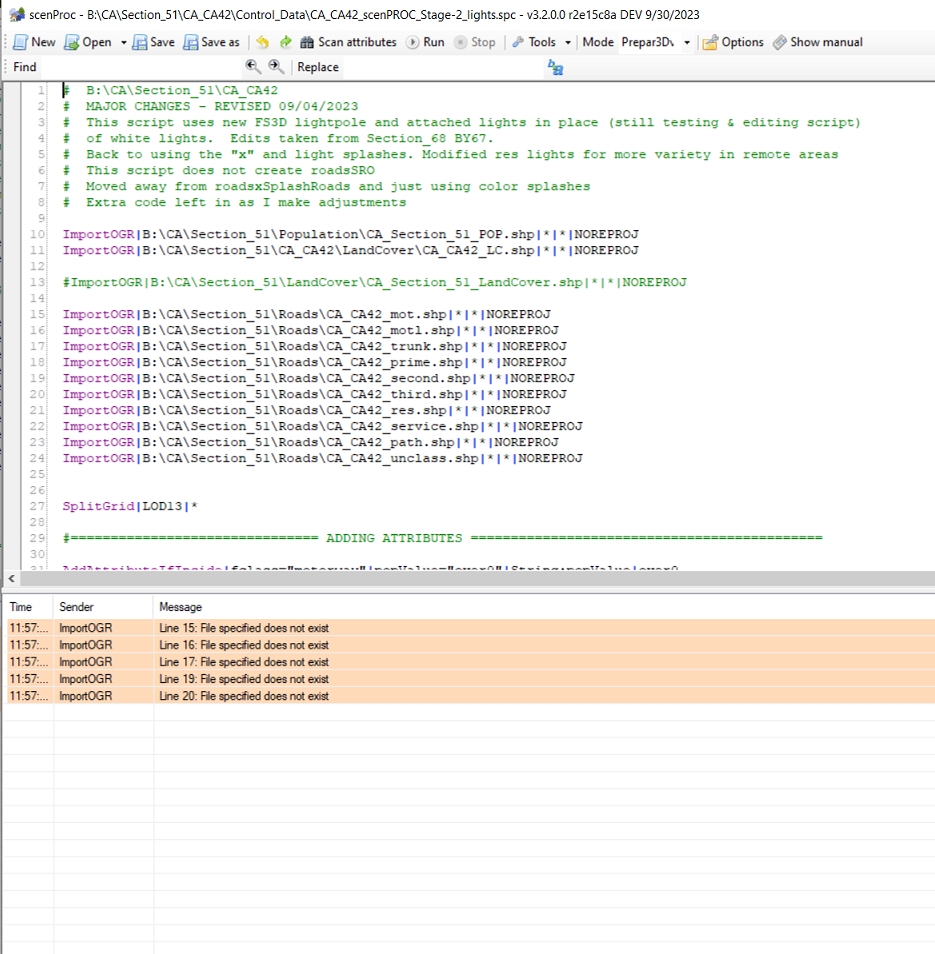Click the ImportOGR line for CA_CA42_second.shp
The height and width of the screenshot is (954, 935).
pyautogui.click(x=319, y=378)
